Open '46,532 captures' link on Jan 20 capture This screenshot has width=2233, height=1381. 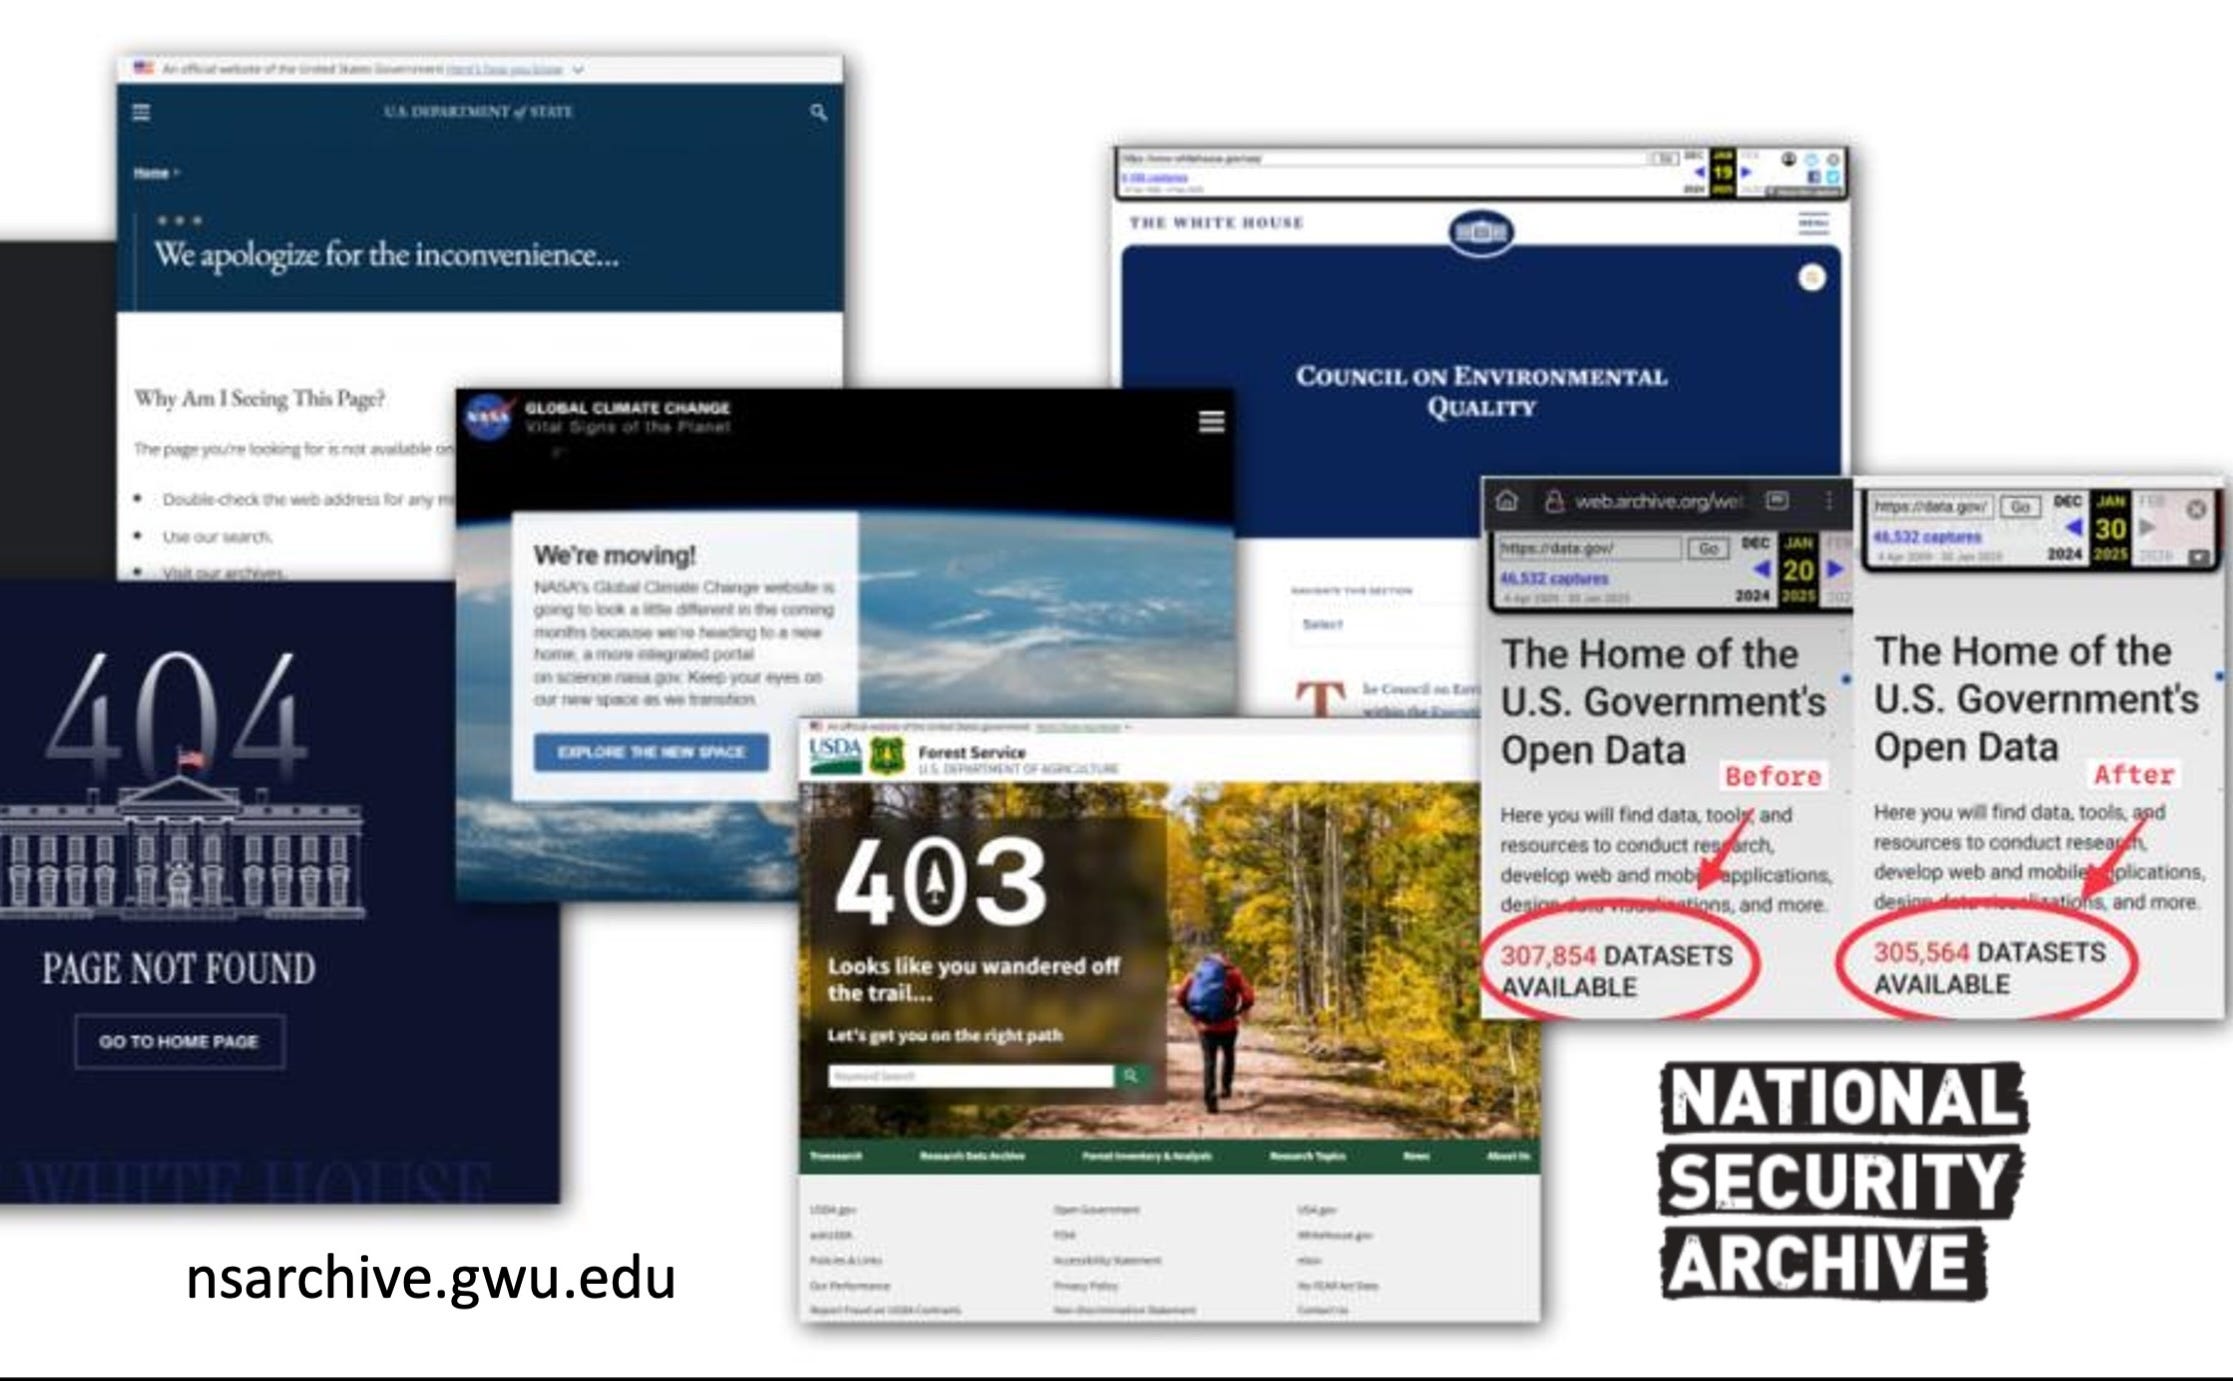(1553, 578)
